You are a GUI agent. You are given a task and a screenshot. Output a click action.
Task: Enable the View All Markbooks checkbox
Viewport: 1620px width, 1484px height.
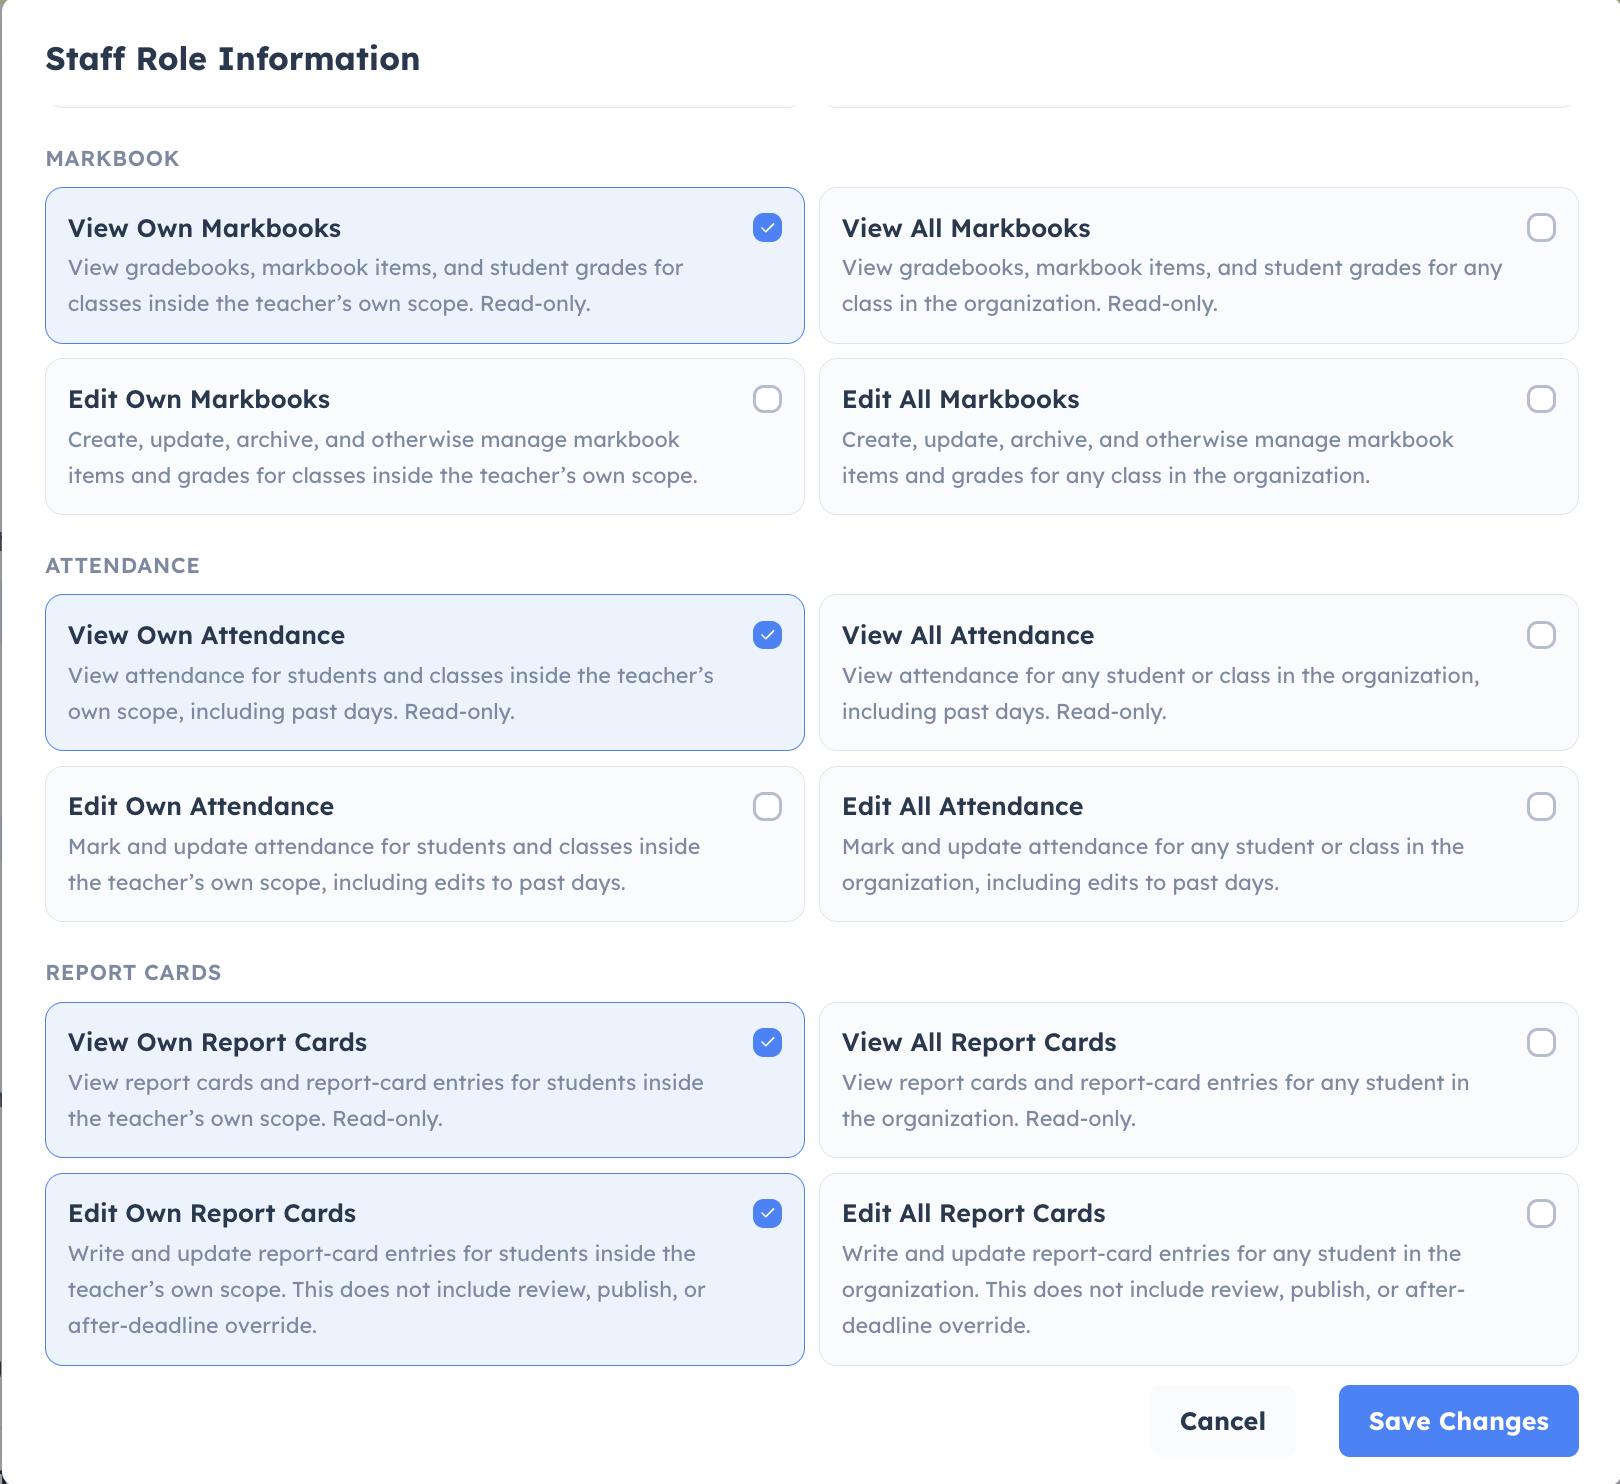coord(1541,228)
